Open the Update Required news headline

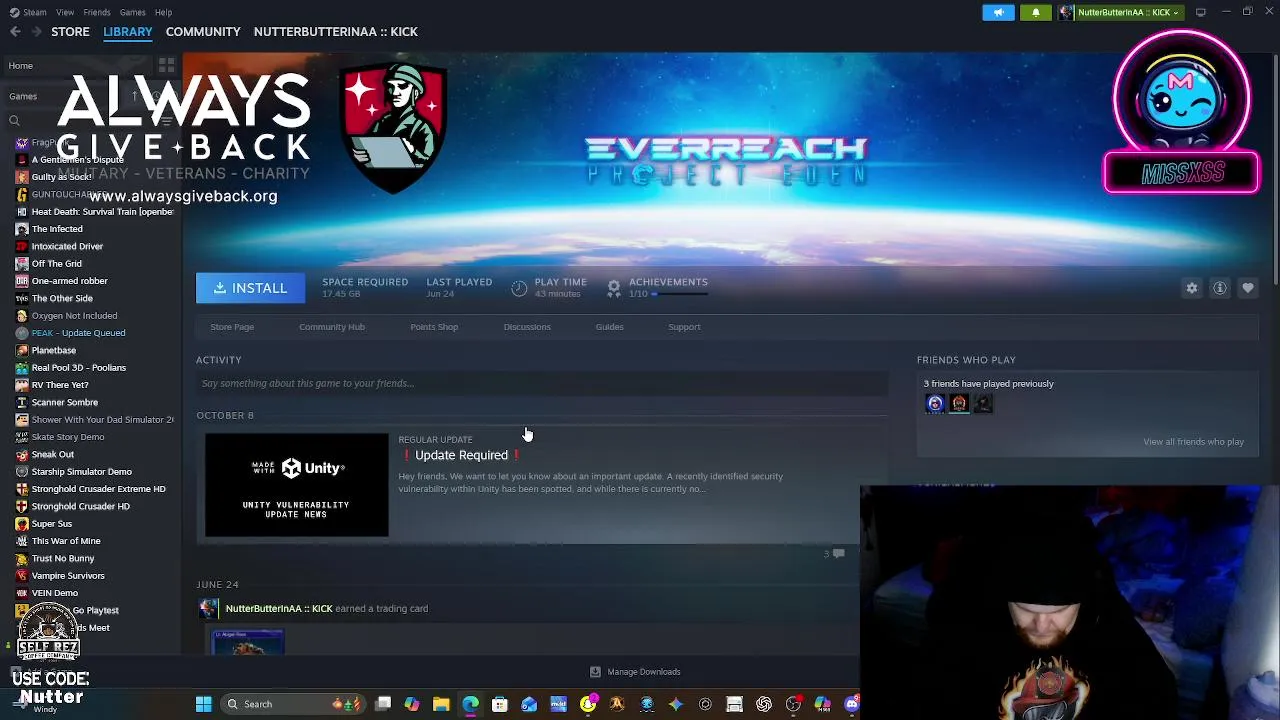(x=461, y=455)
